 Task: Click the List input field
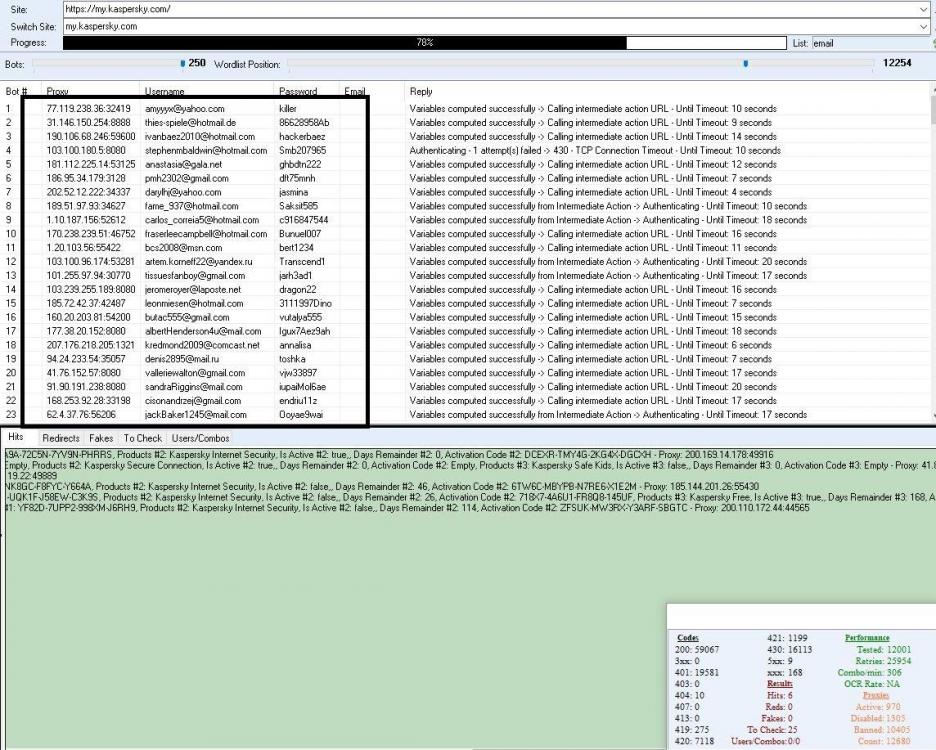point(868,43)
